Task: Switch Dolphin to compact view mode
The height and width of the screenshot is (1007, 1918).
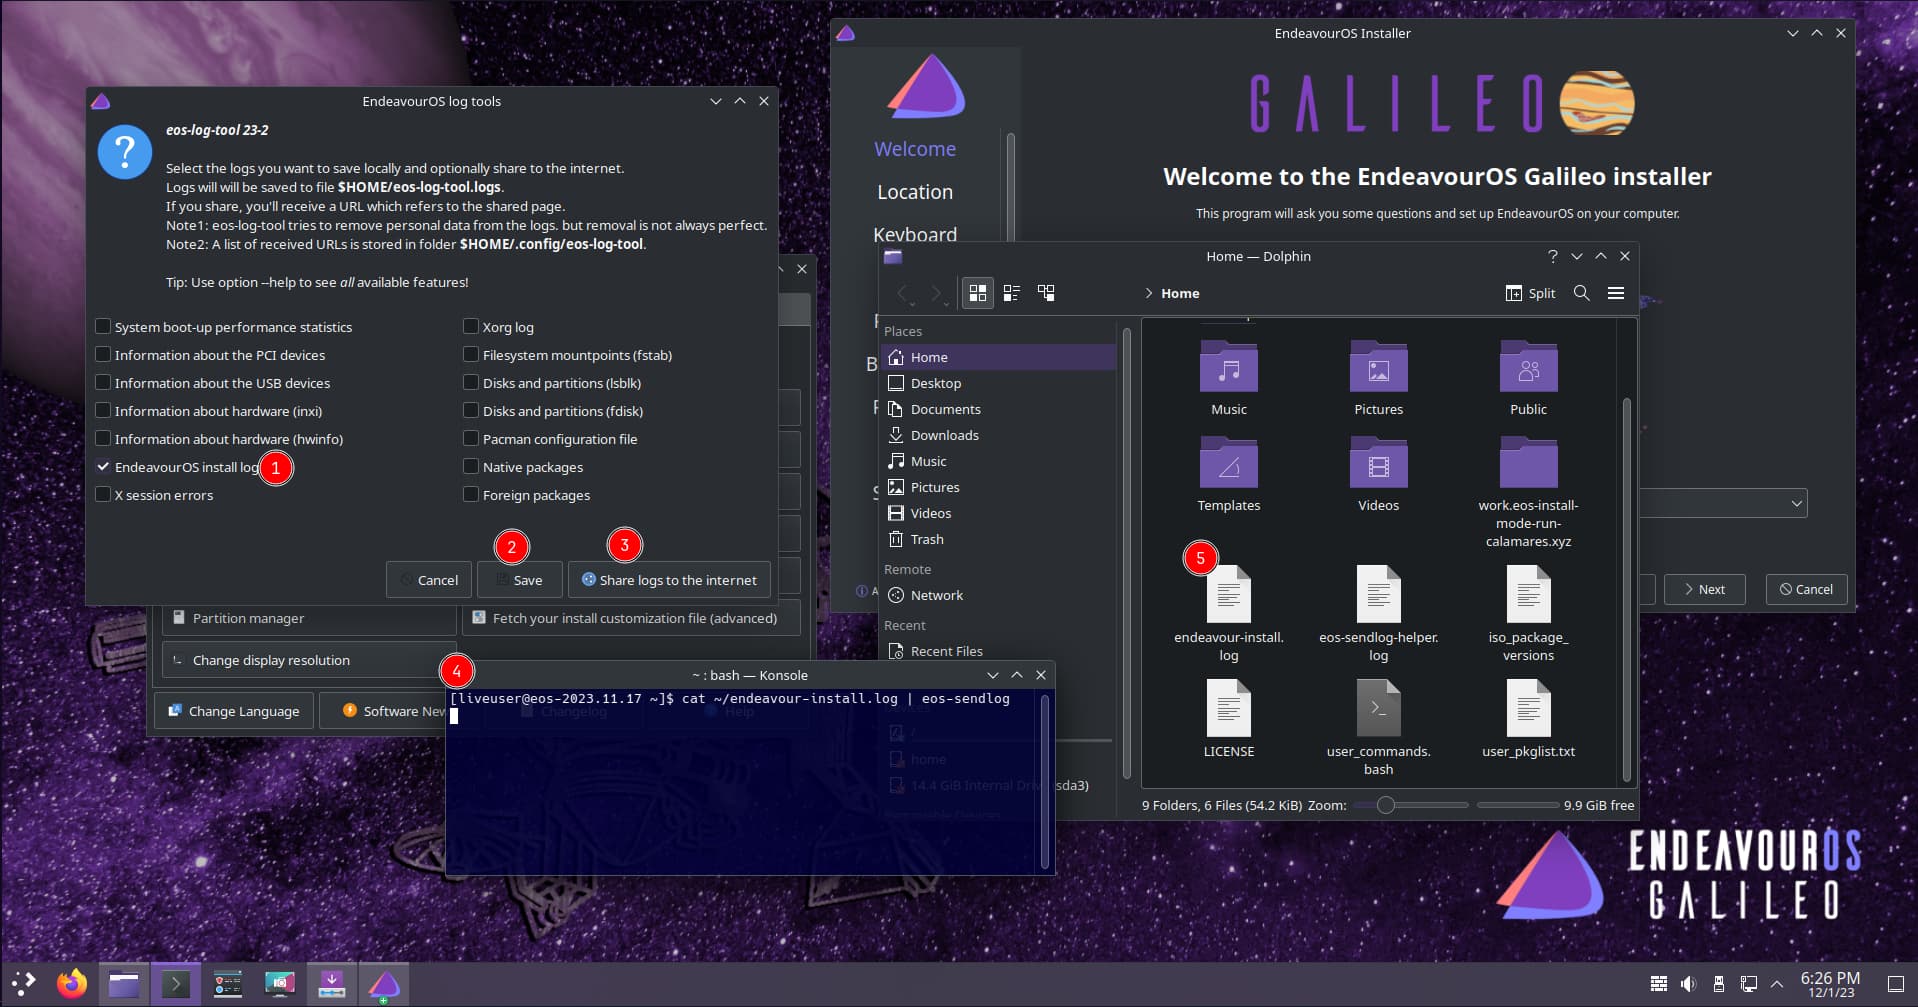Action: click(x=1012, y=293)
